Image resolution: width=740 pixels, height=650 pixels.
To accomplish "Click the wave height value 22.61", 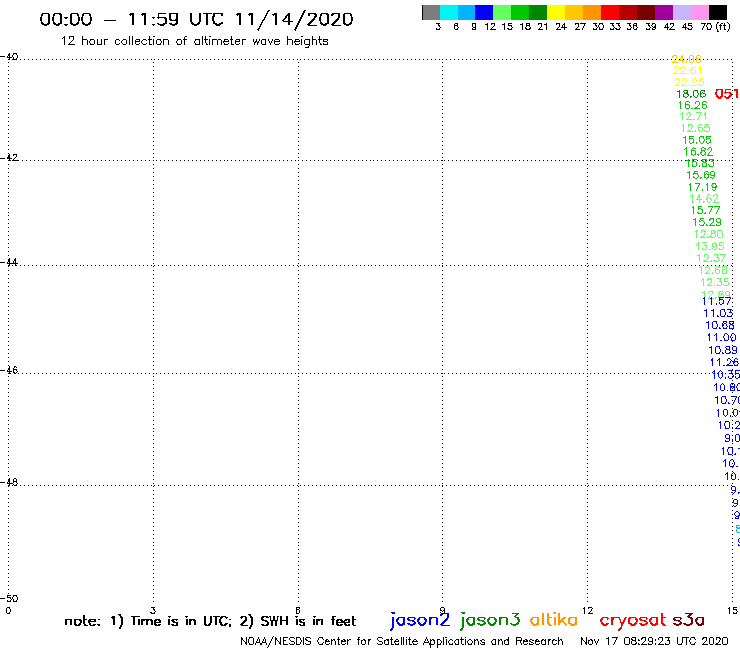I will [688, 70].
